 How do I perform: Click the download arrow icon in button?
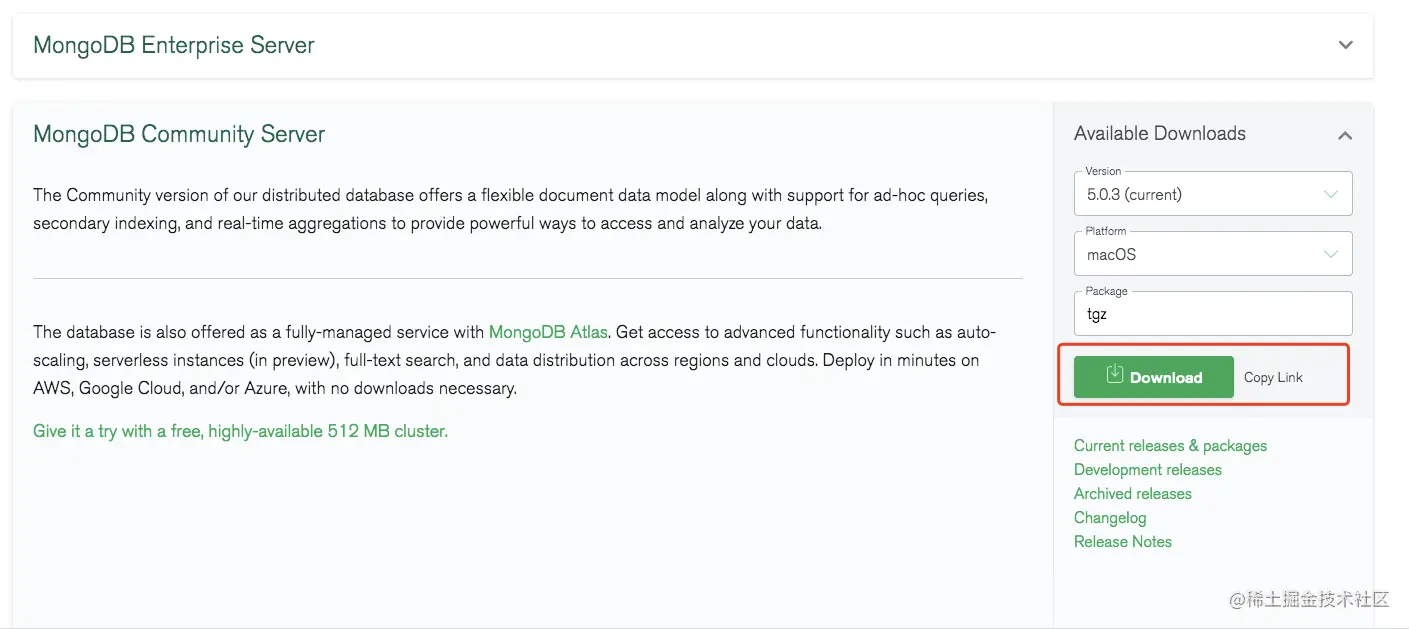click(x=1115, y=375)
